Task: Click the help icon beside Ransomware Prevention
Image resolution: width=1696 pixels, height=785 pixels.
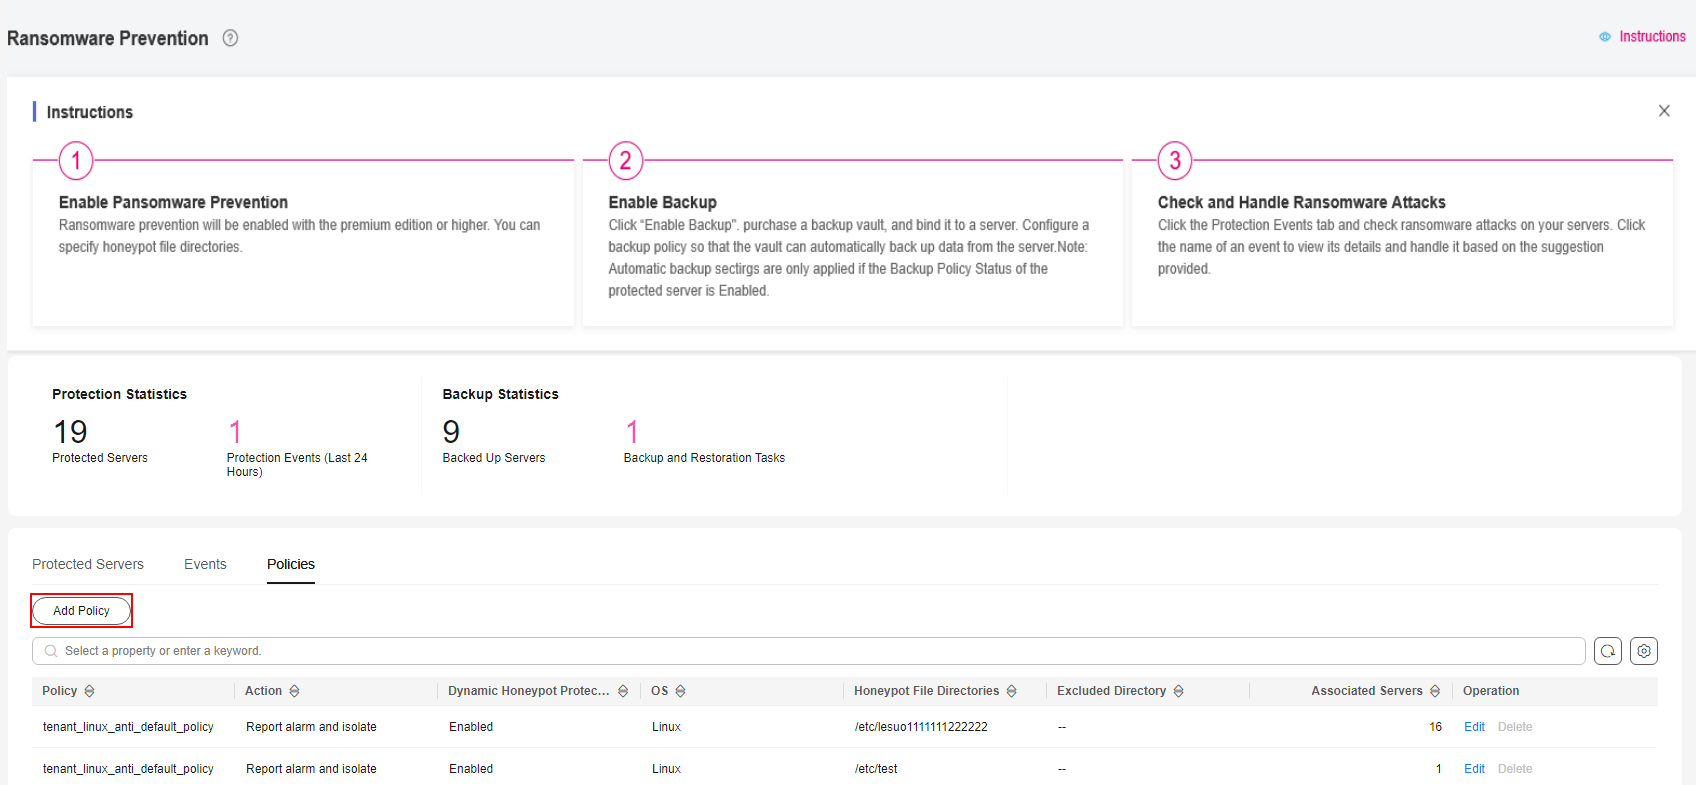Action: point(230,38)
